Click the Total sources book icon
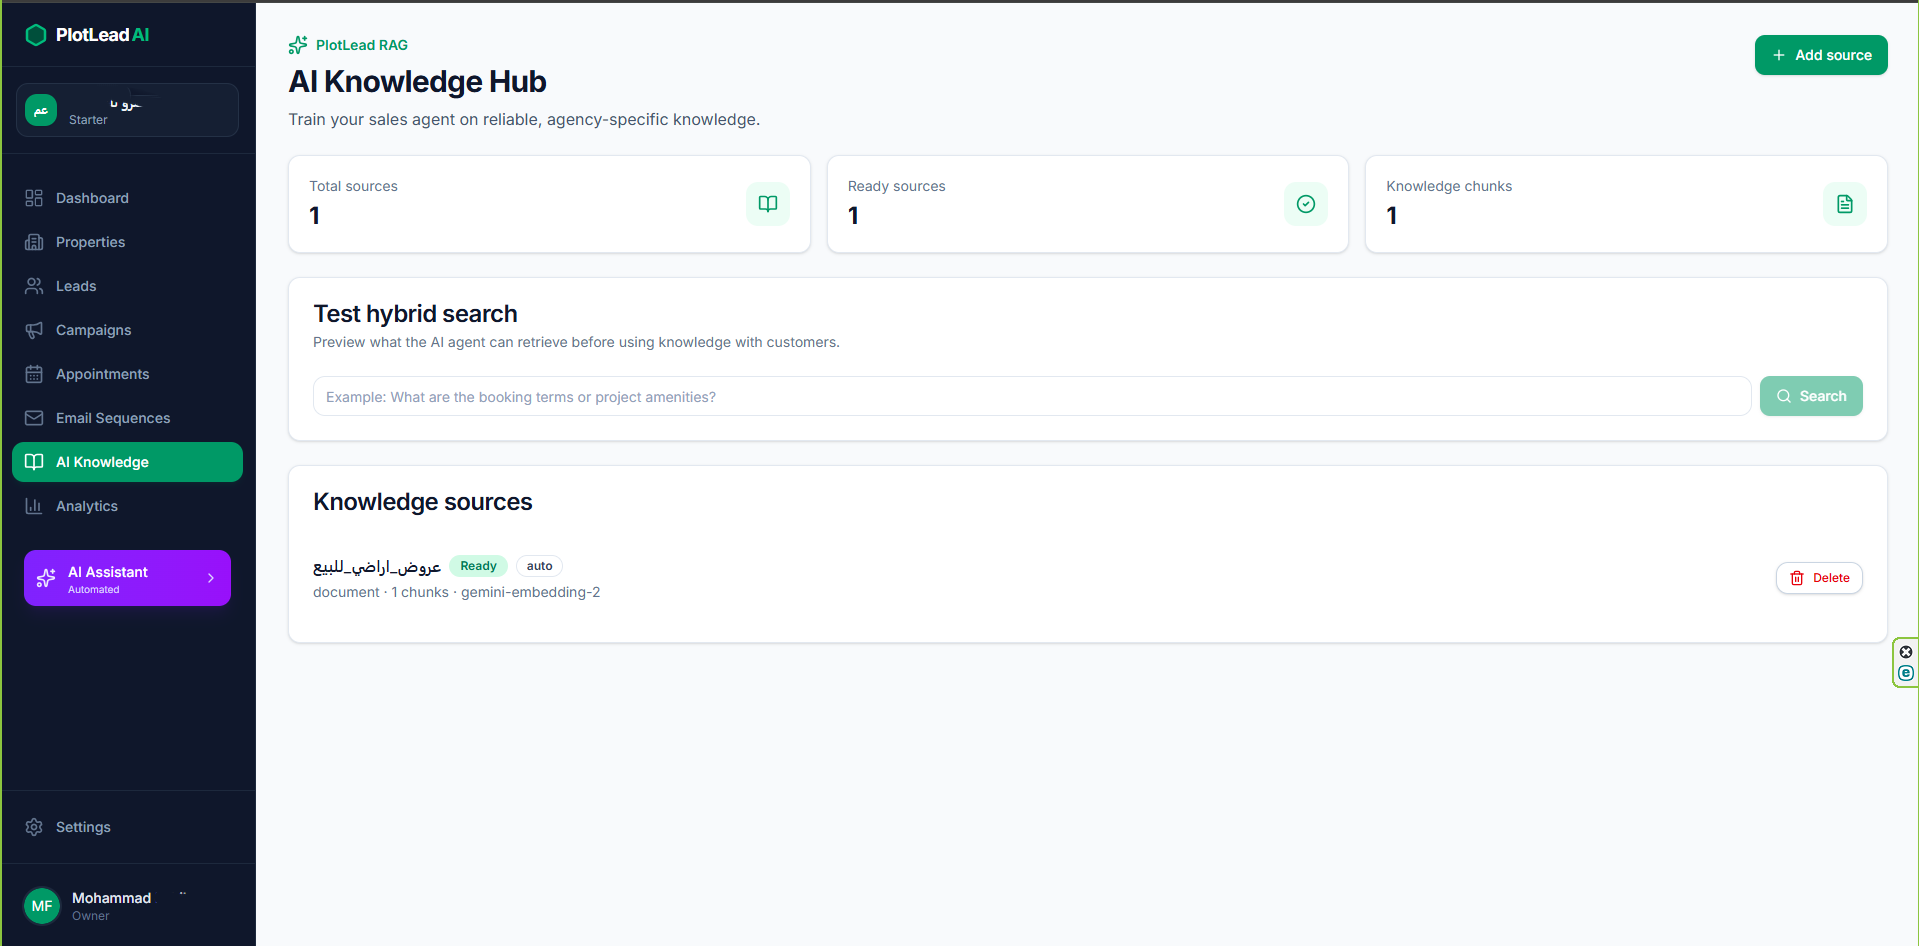The width and height of the screenshot is (1919, 946). click(768, 204)
